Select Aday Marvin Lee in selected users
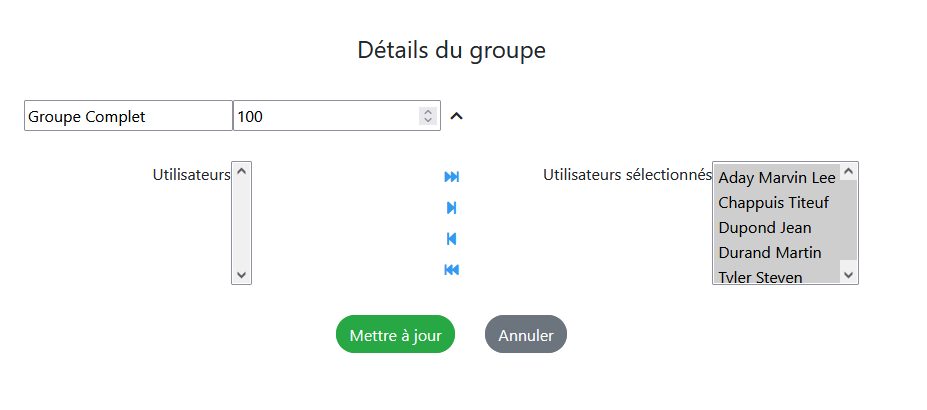 777,178
